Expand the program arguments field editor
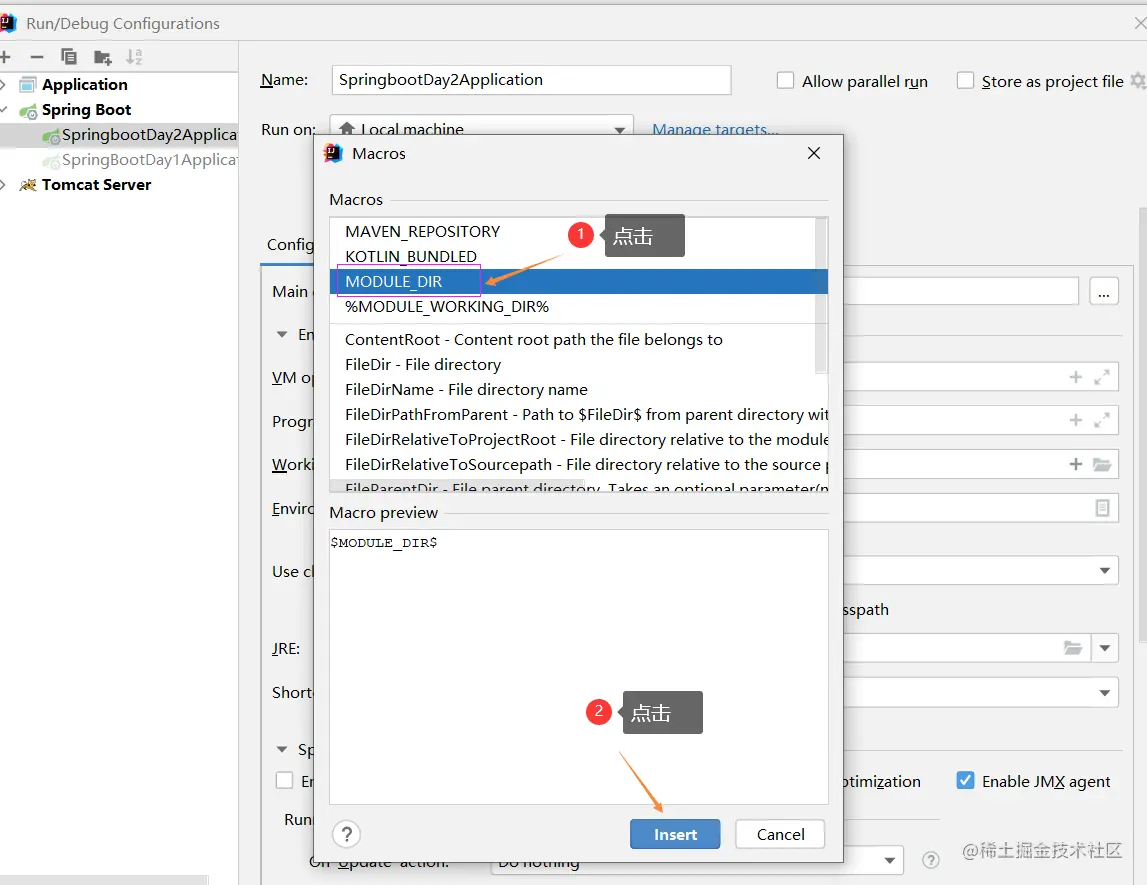 1102,420
